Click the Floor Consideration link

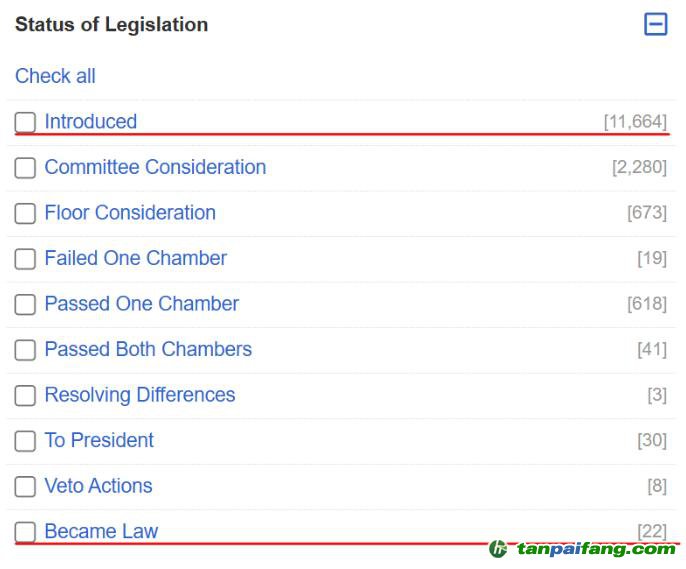click(x=130, y=213)
